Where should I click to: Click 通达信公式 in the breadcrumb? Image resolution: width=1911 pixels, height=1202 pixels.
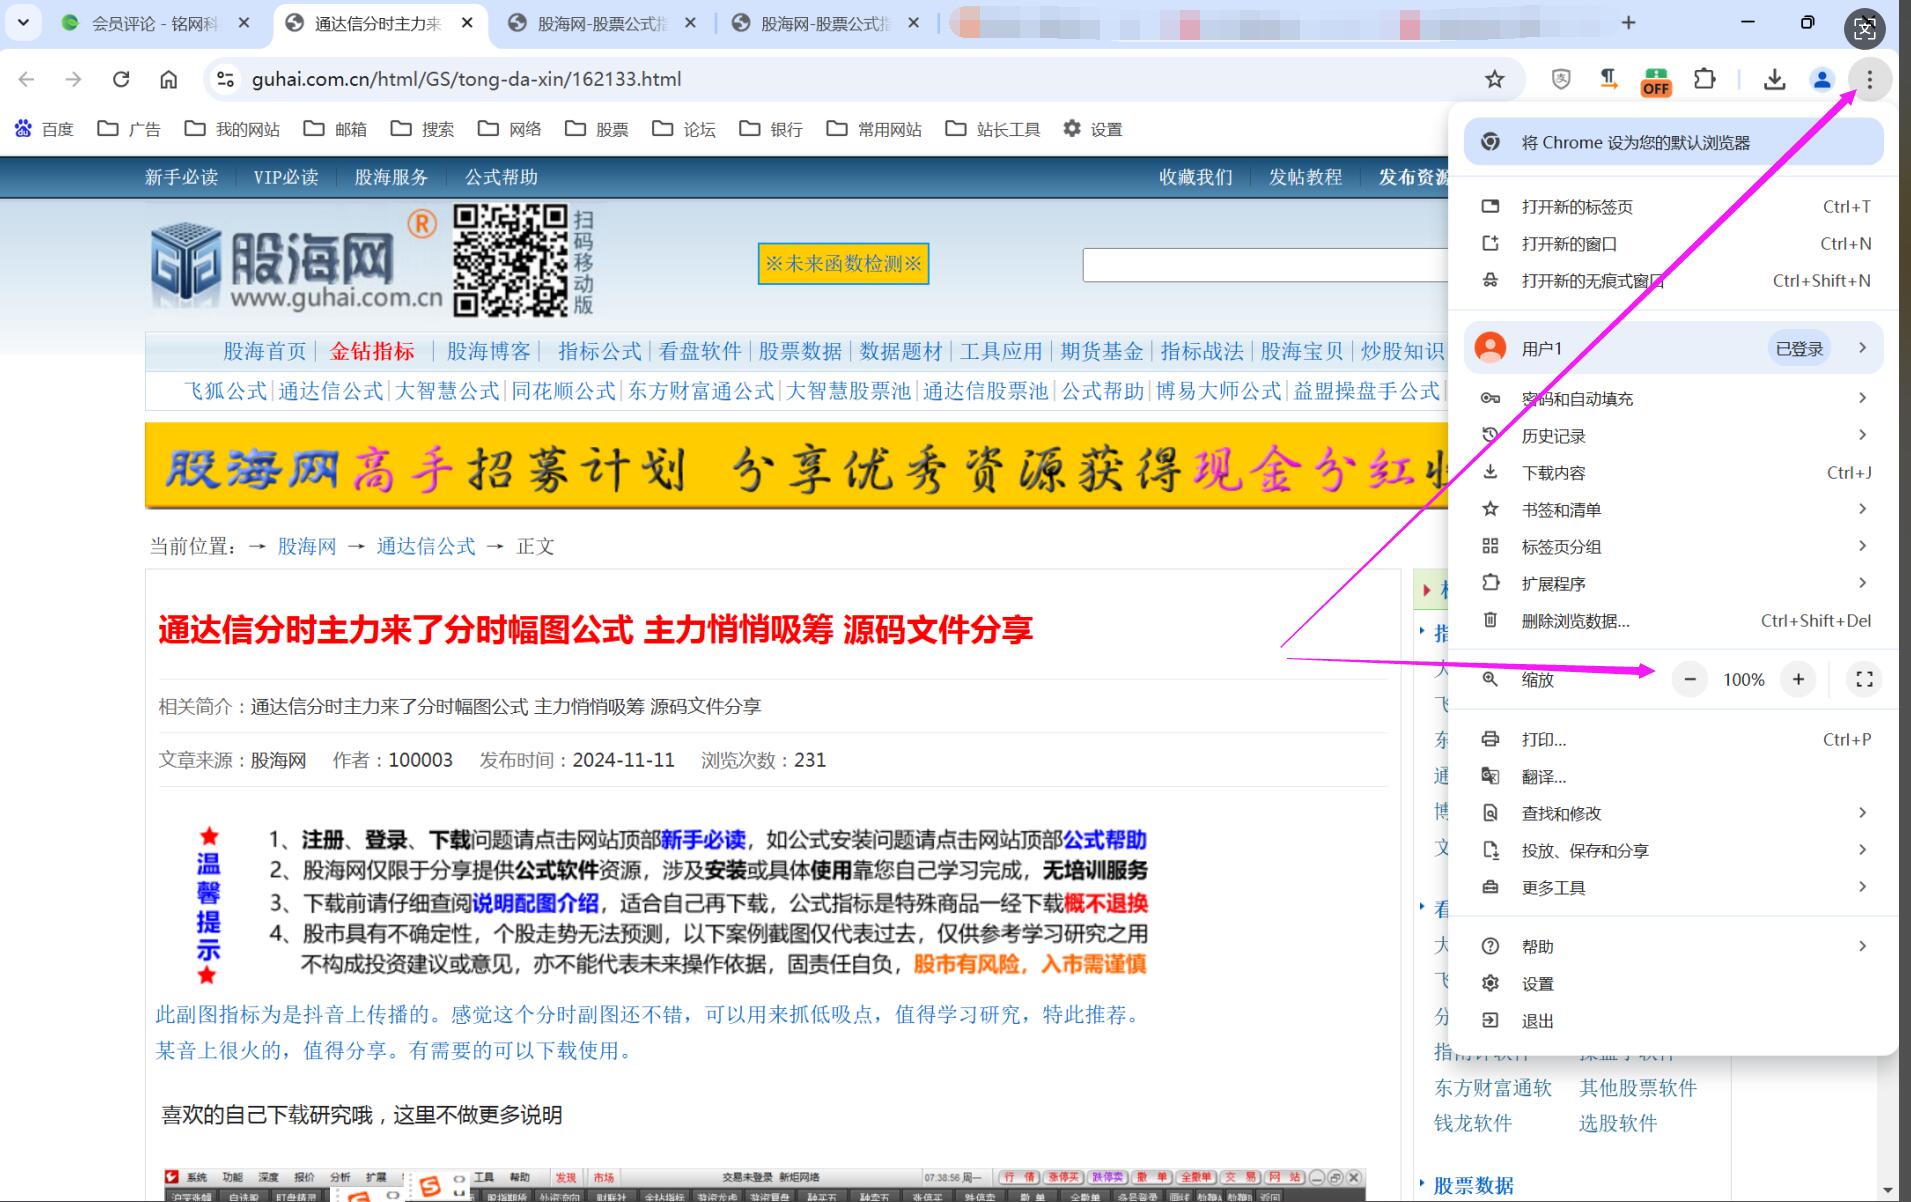pos(426,546)
